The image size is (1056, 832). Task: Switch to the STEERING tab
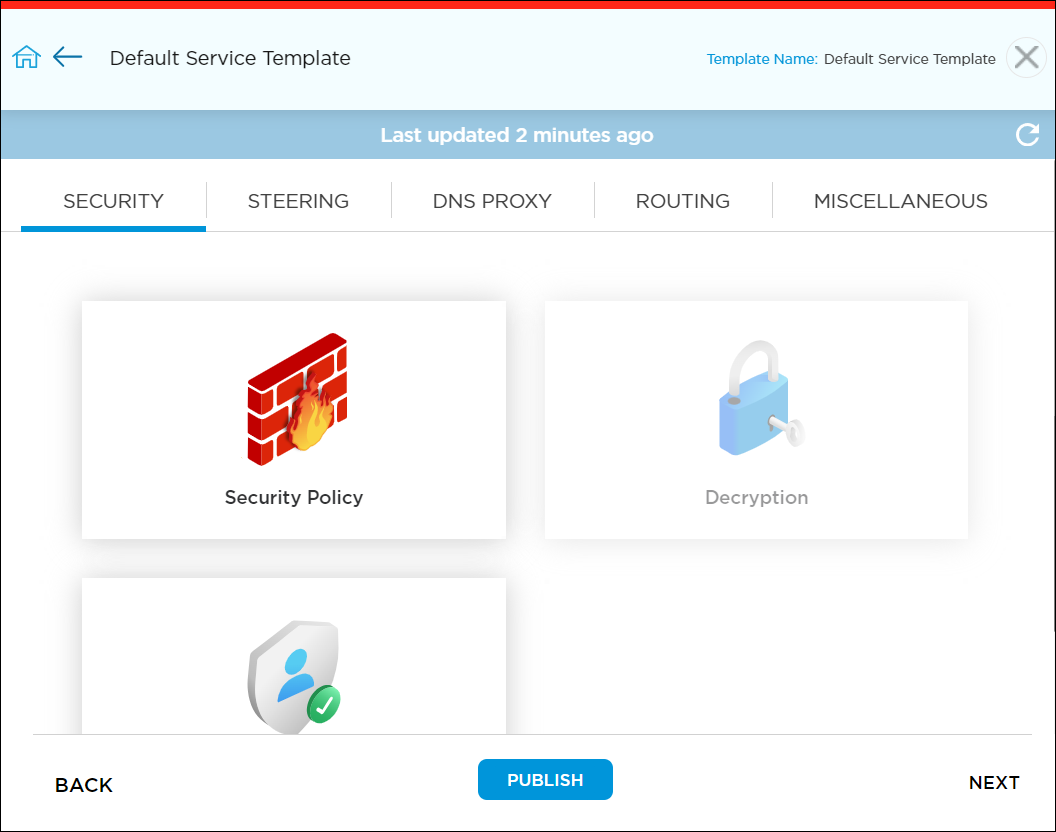(x=298, y=201)
